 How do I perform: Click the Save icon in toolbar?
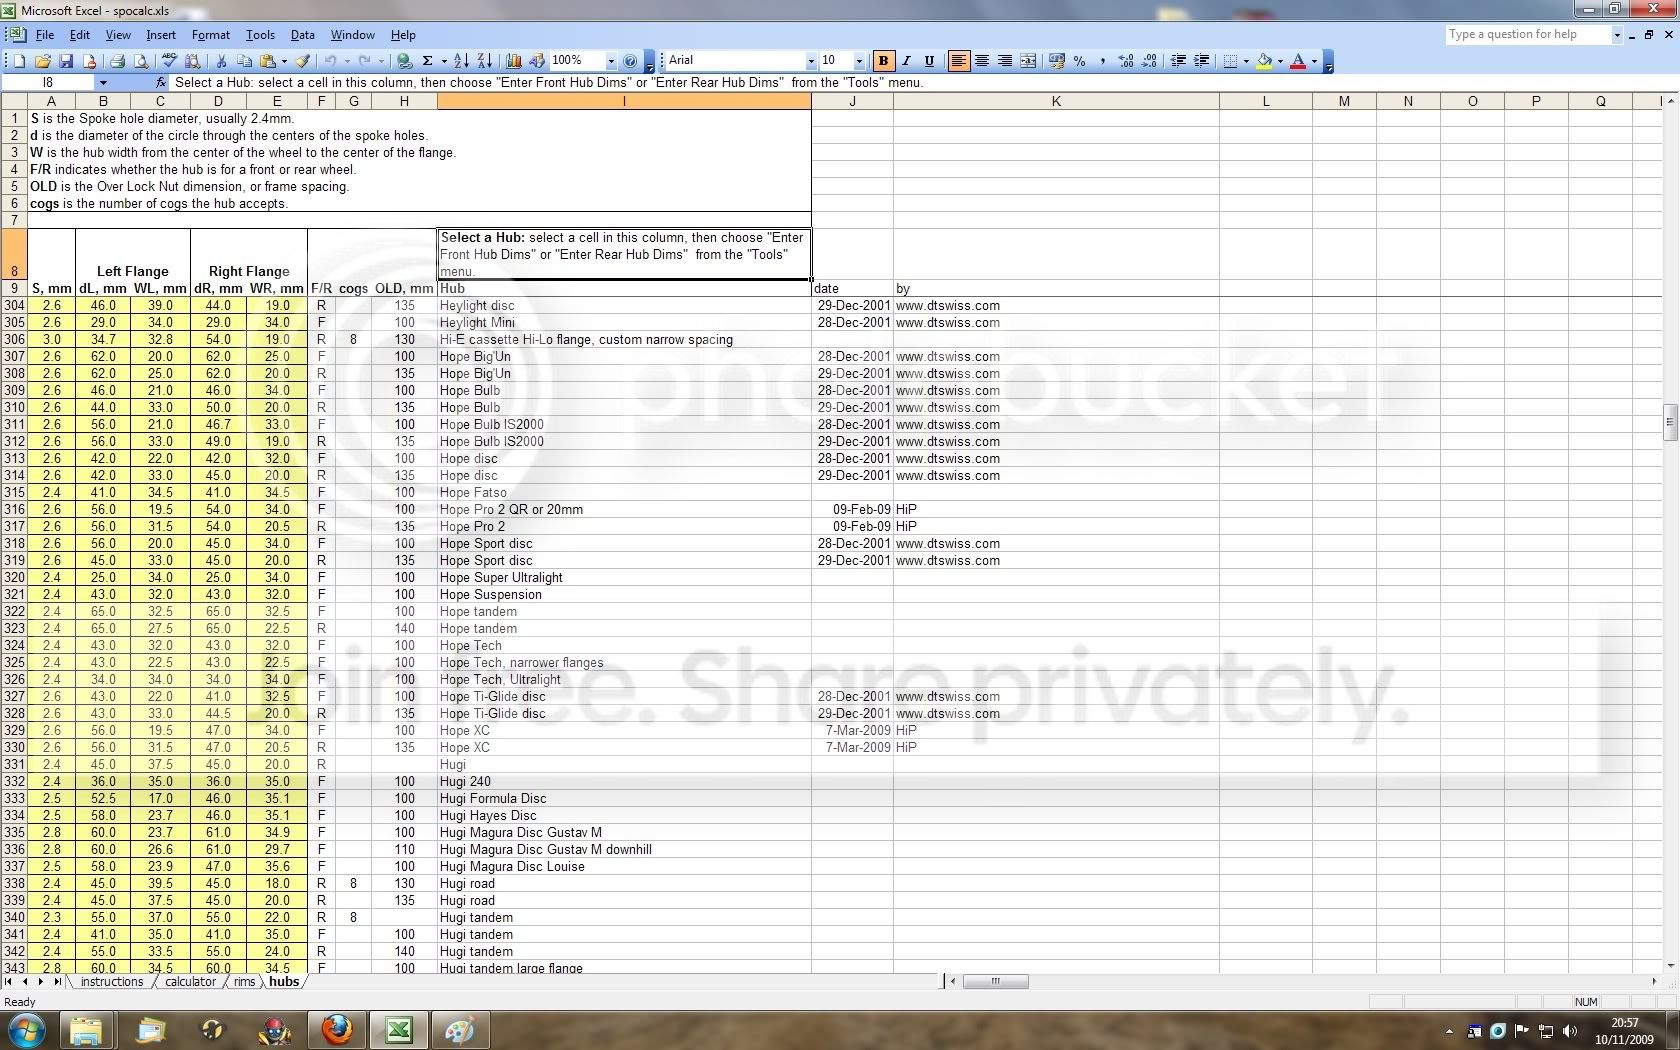pos(66,61)
